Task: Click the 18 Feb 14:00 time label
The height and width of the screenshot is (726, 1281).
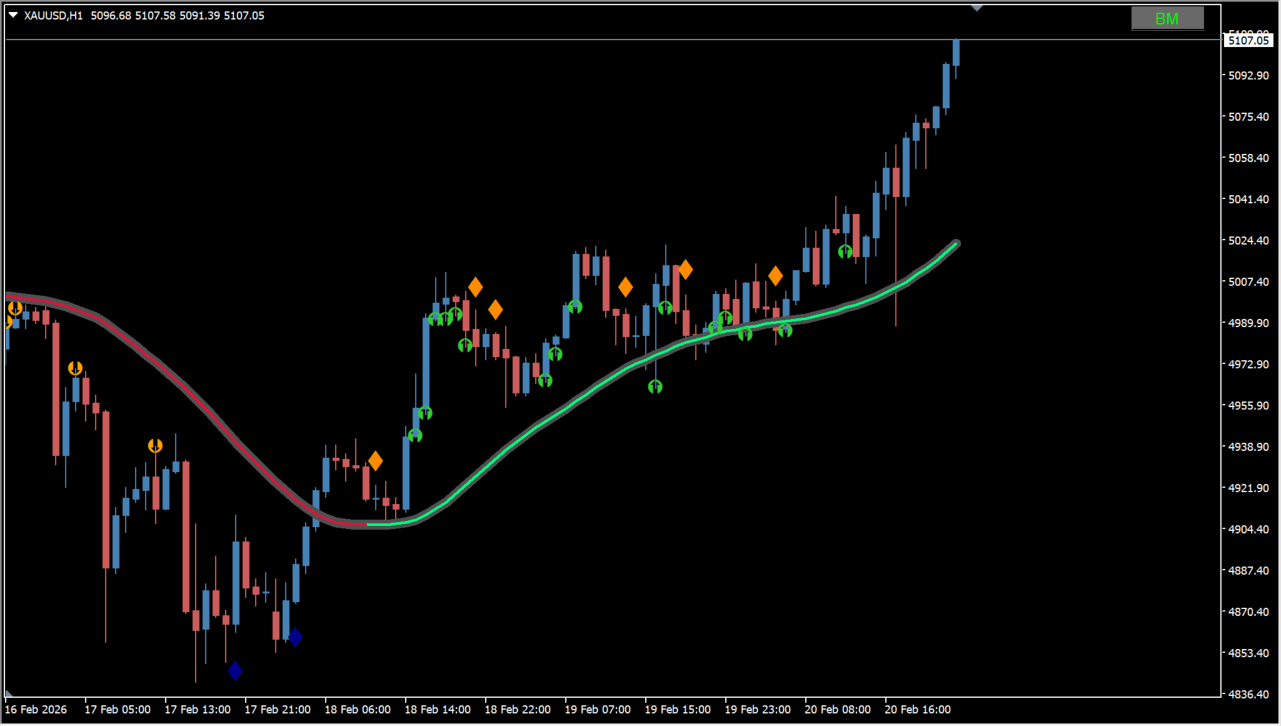Action: coord(437,710)
